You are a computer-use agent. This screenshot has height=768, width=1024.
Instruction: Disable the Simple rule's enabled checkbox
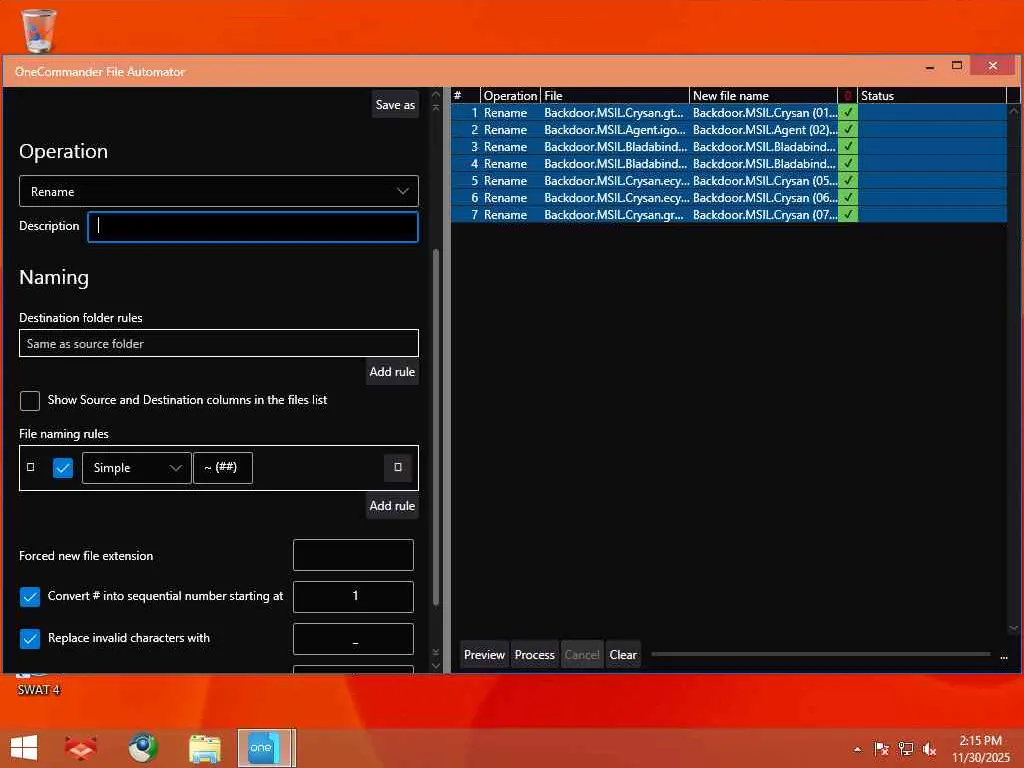coord(63,468)
